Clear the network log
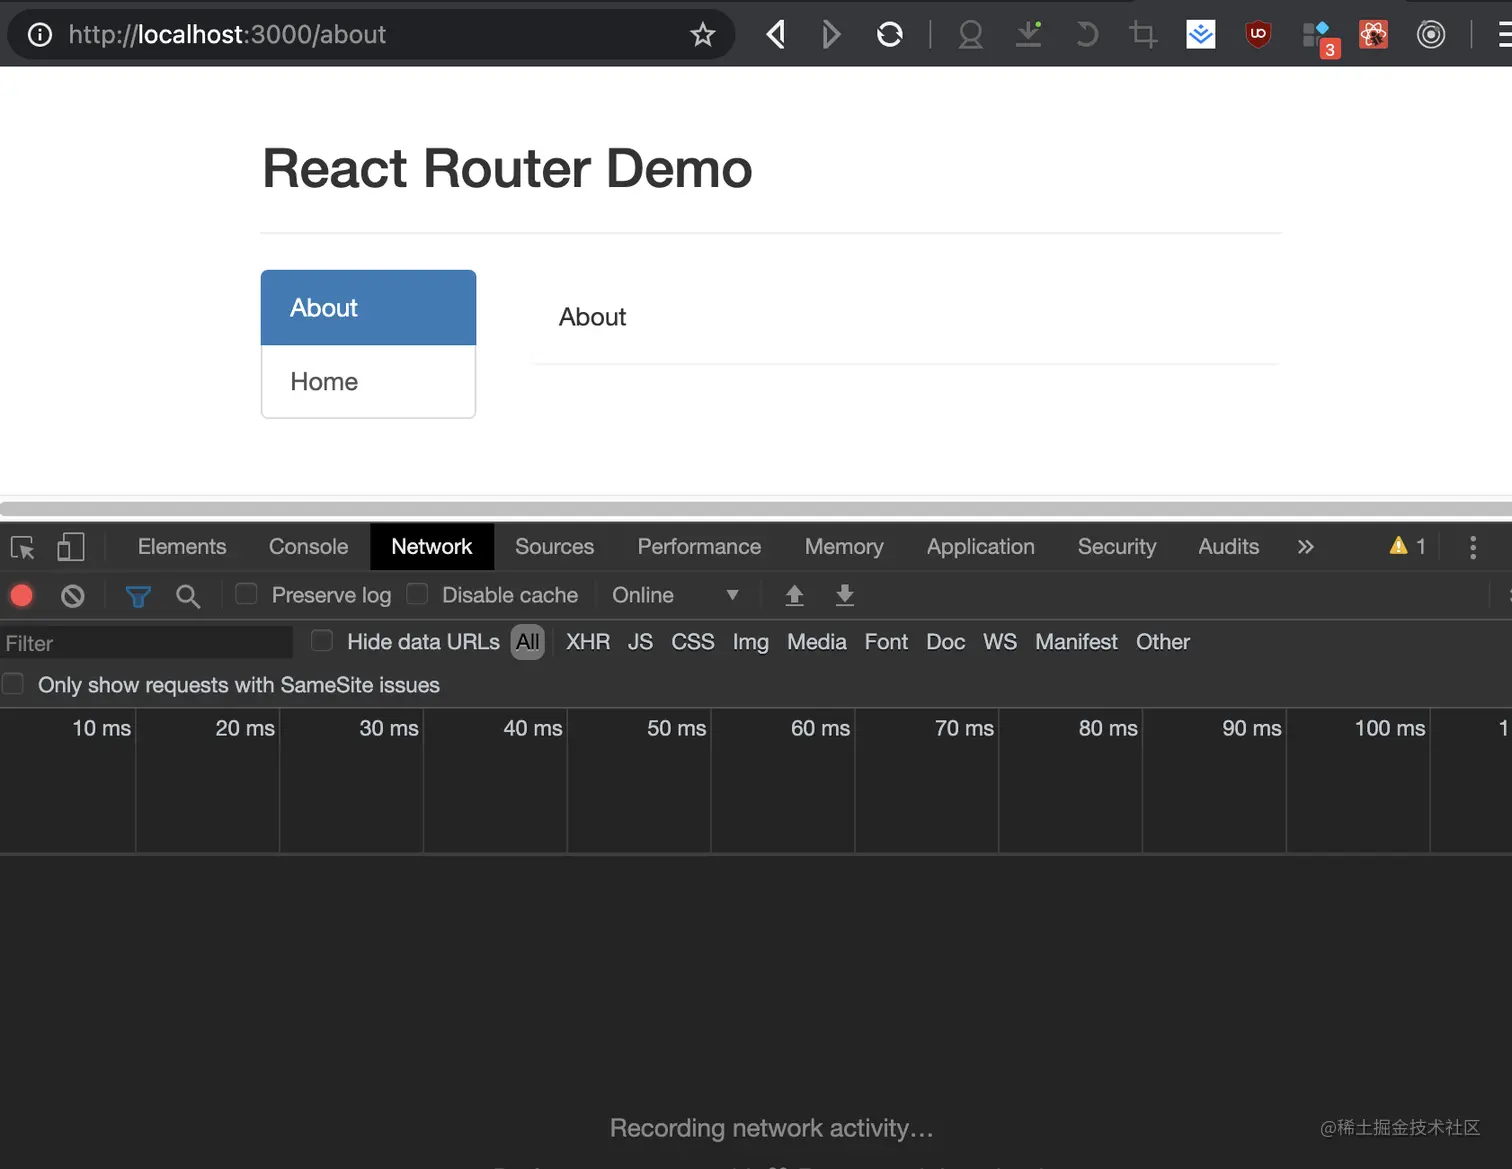1512x1169 pixels. click(72, 596)
